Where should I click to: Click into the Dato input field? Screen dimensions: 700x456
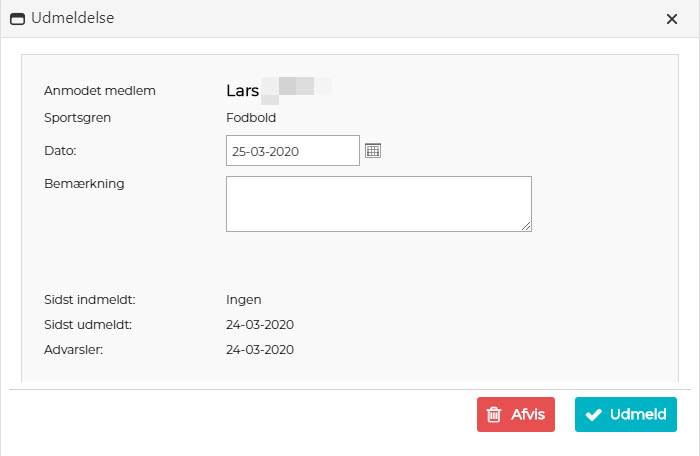pos(292,151)
